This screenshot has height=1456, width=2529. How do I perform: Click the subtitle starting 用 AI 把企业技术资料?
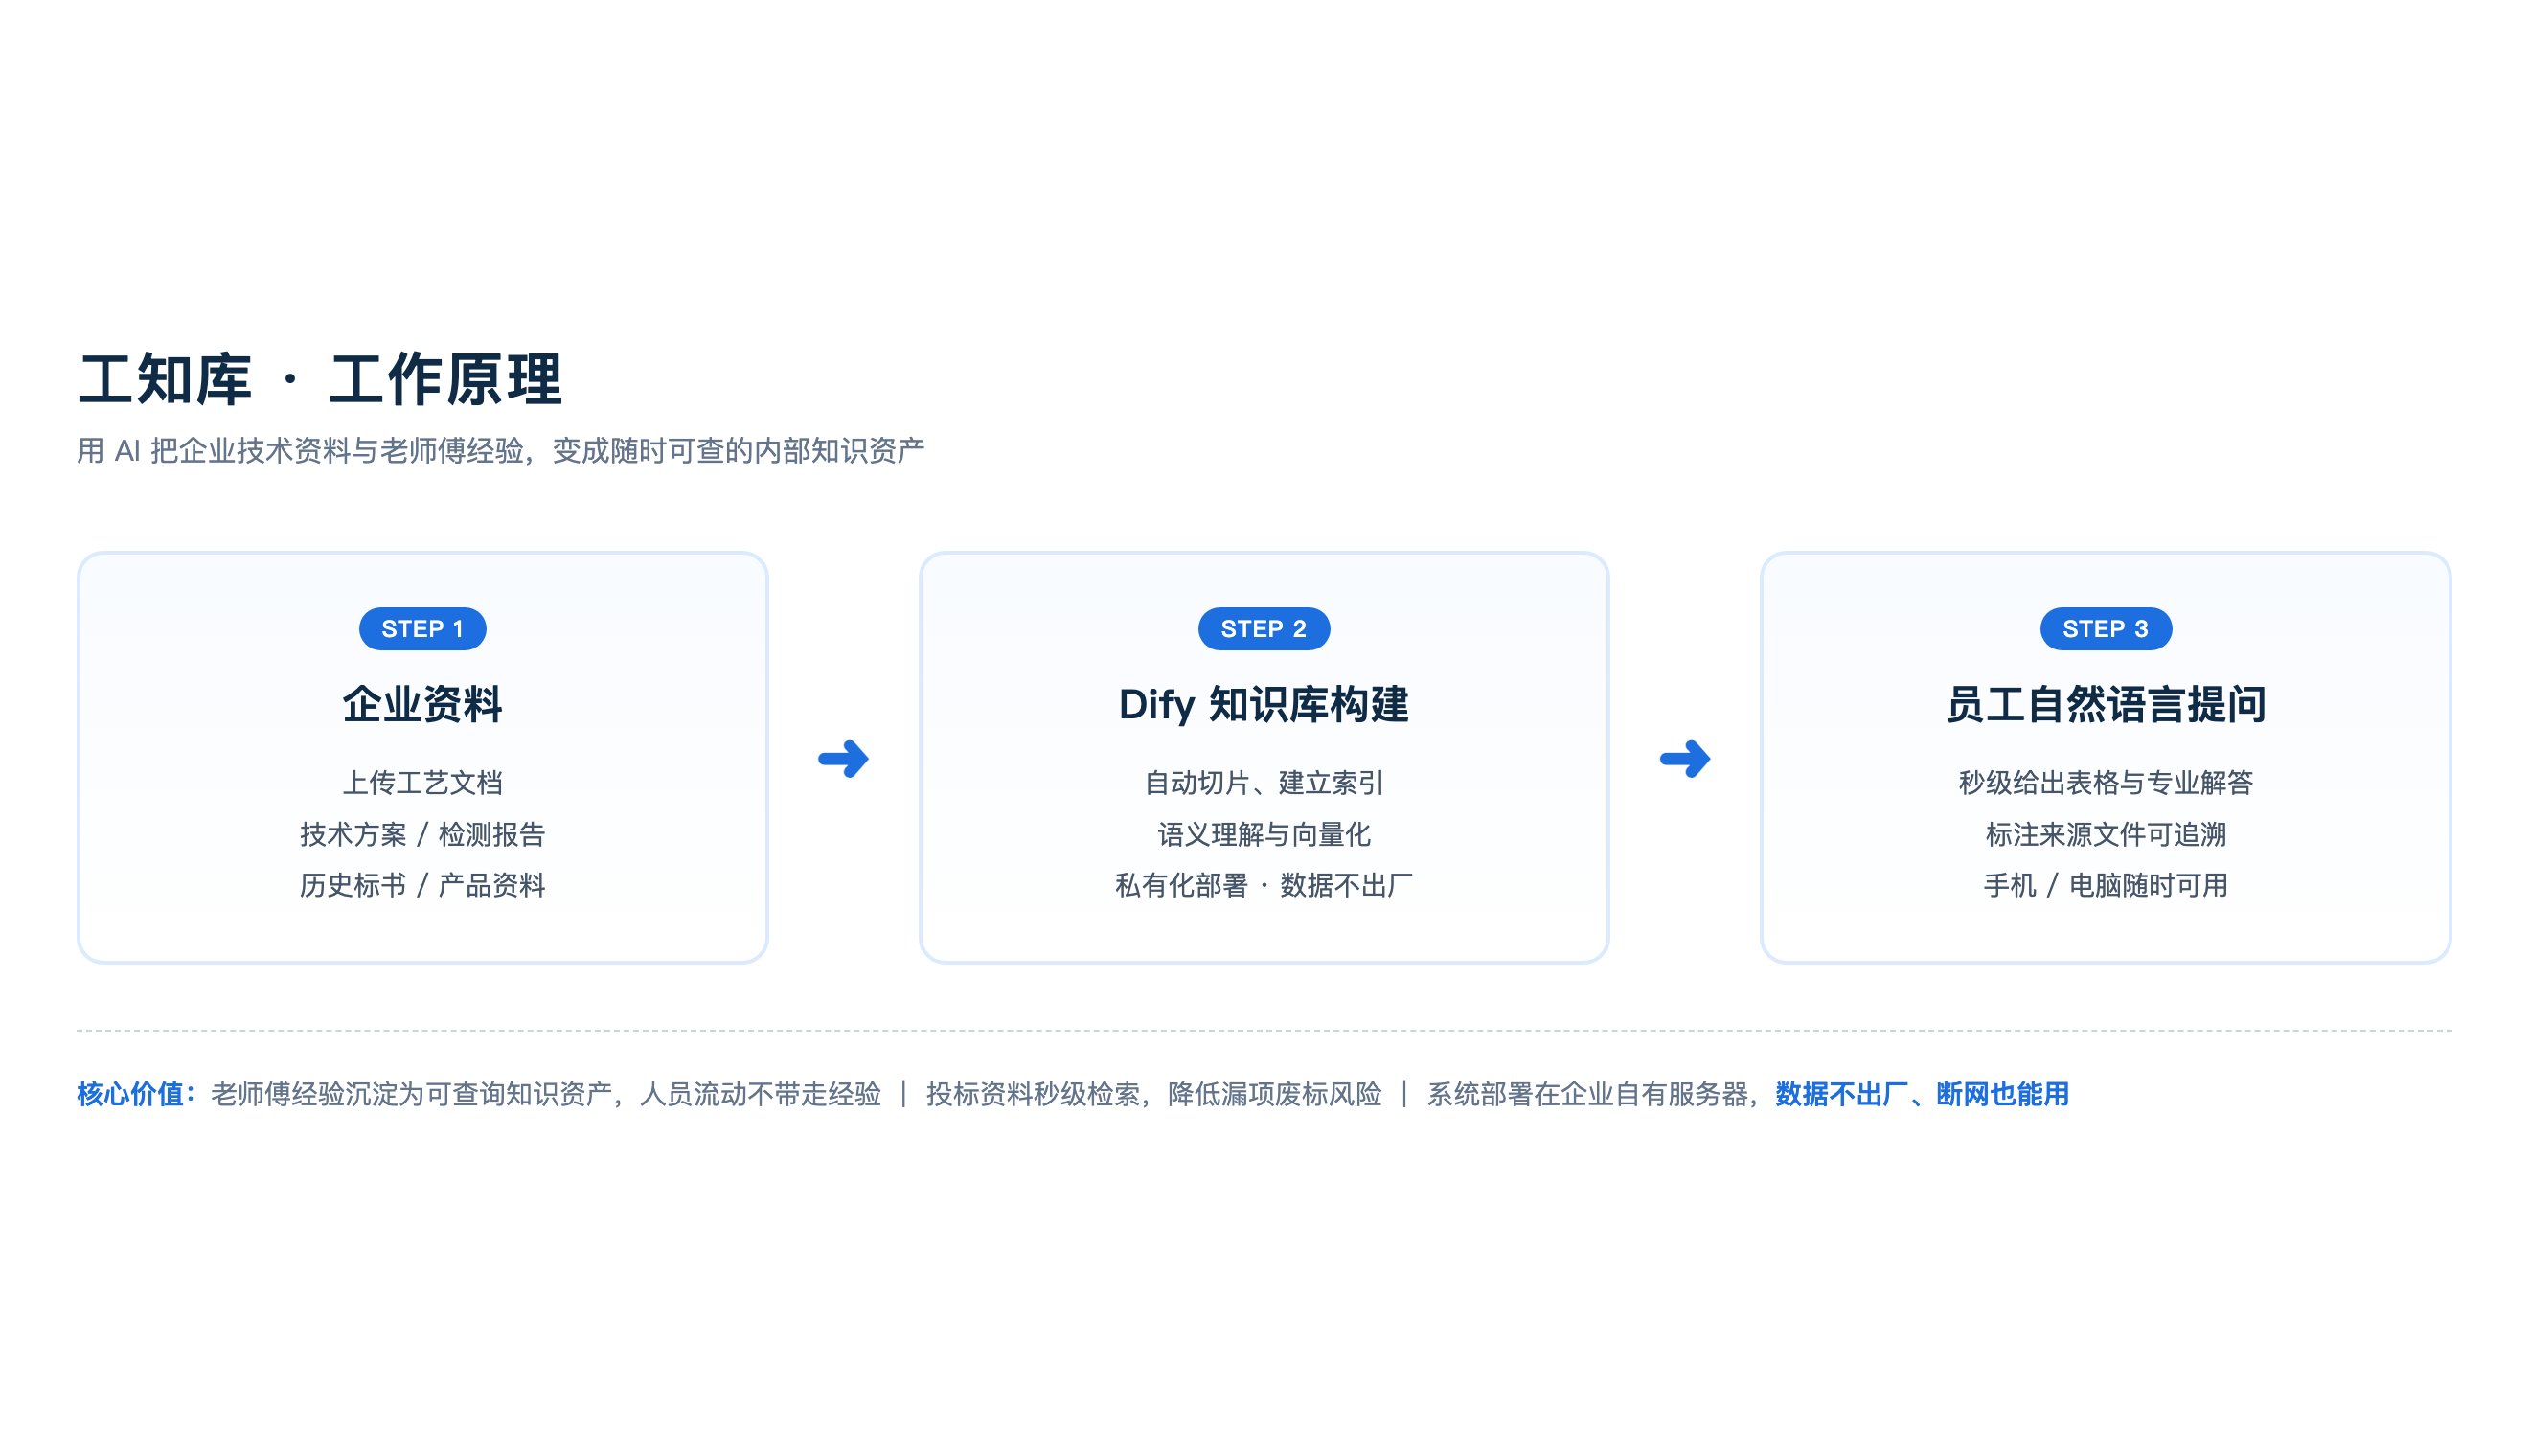pos(500,451)
